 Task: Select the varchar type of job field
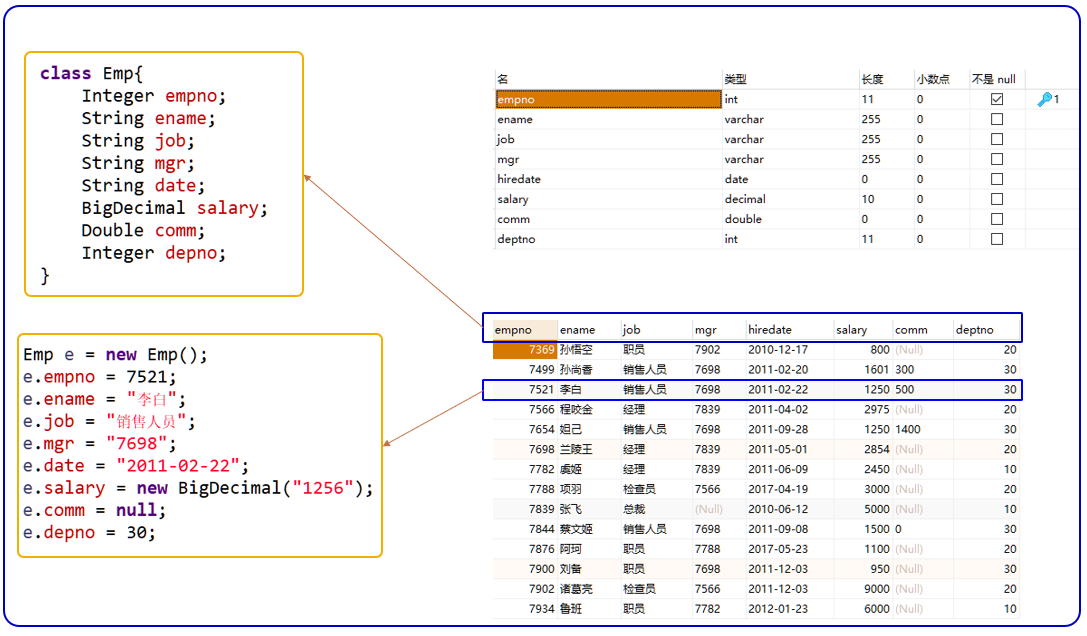[744, 139]
